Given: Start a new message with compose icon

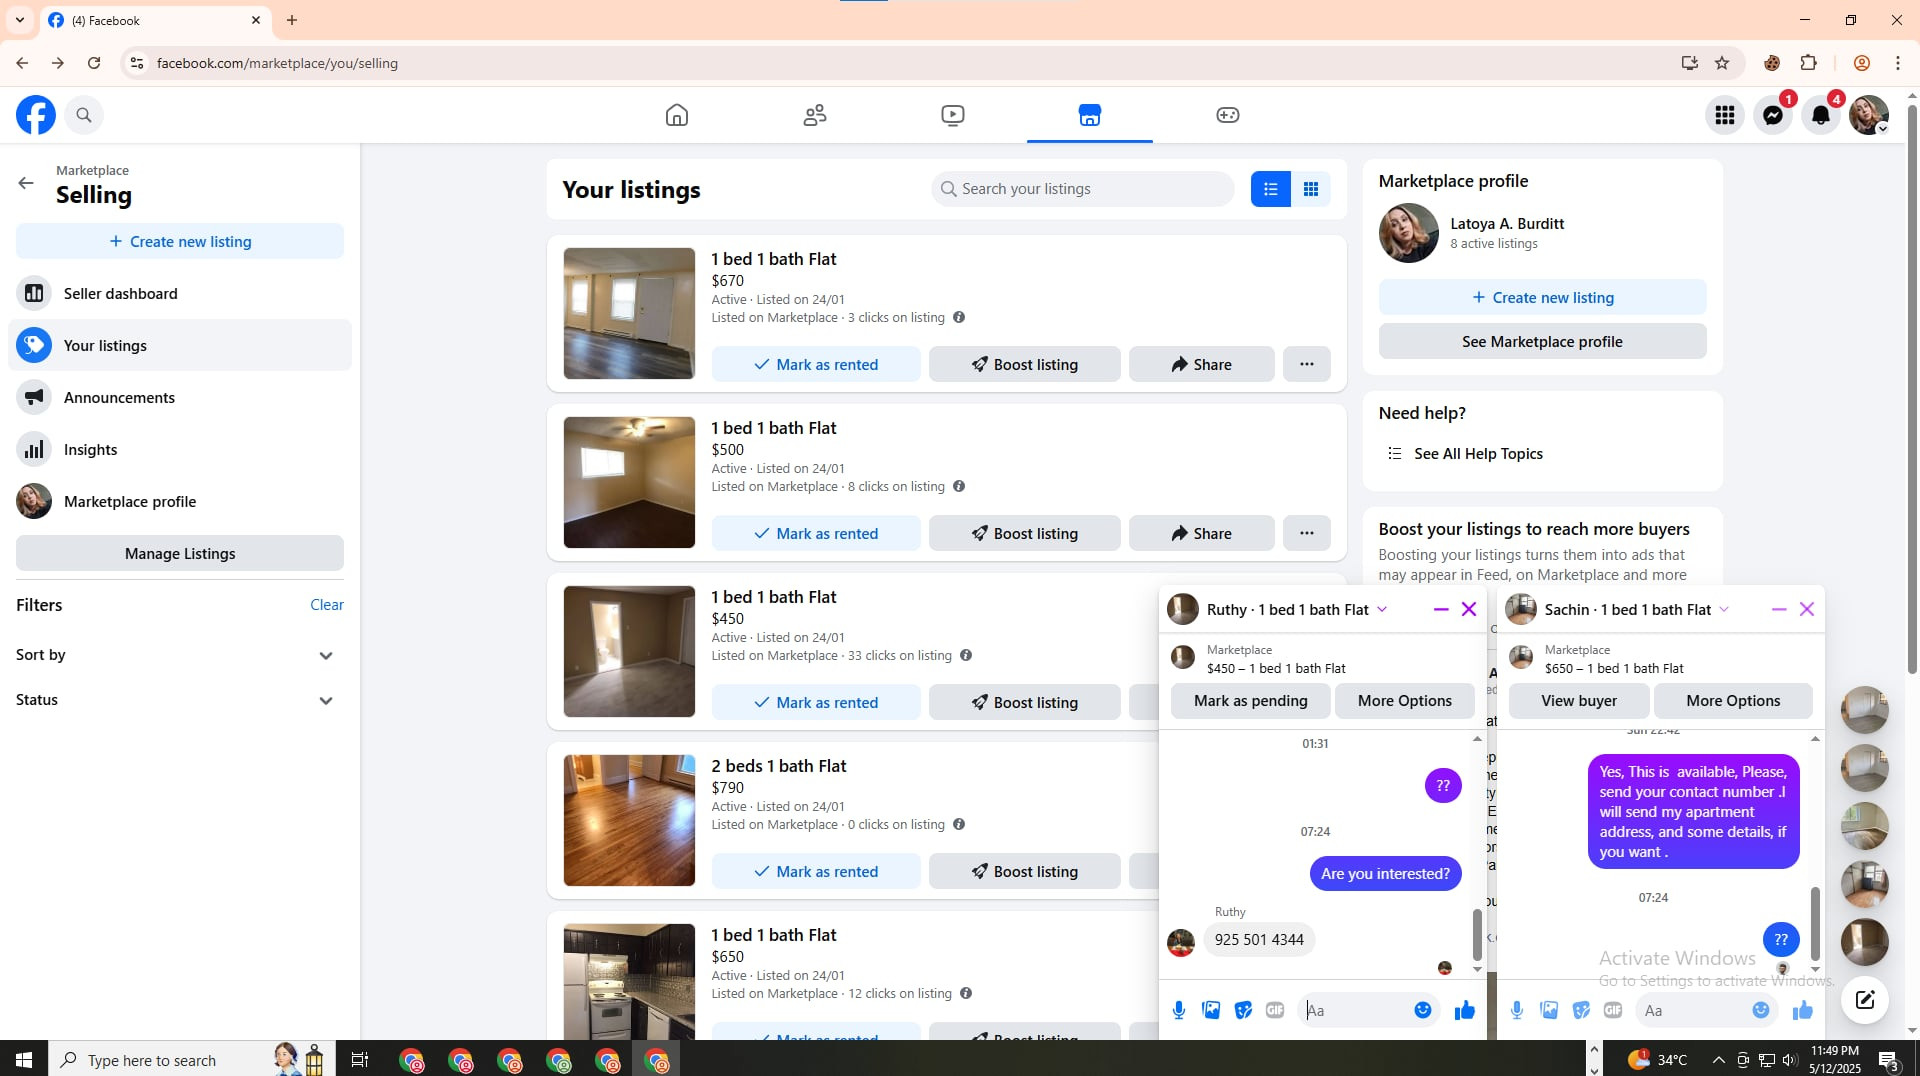Looking at the screenshot, I should pos(1865,1000).
